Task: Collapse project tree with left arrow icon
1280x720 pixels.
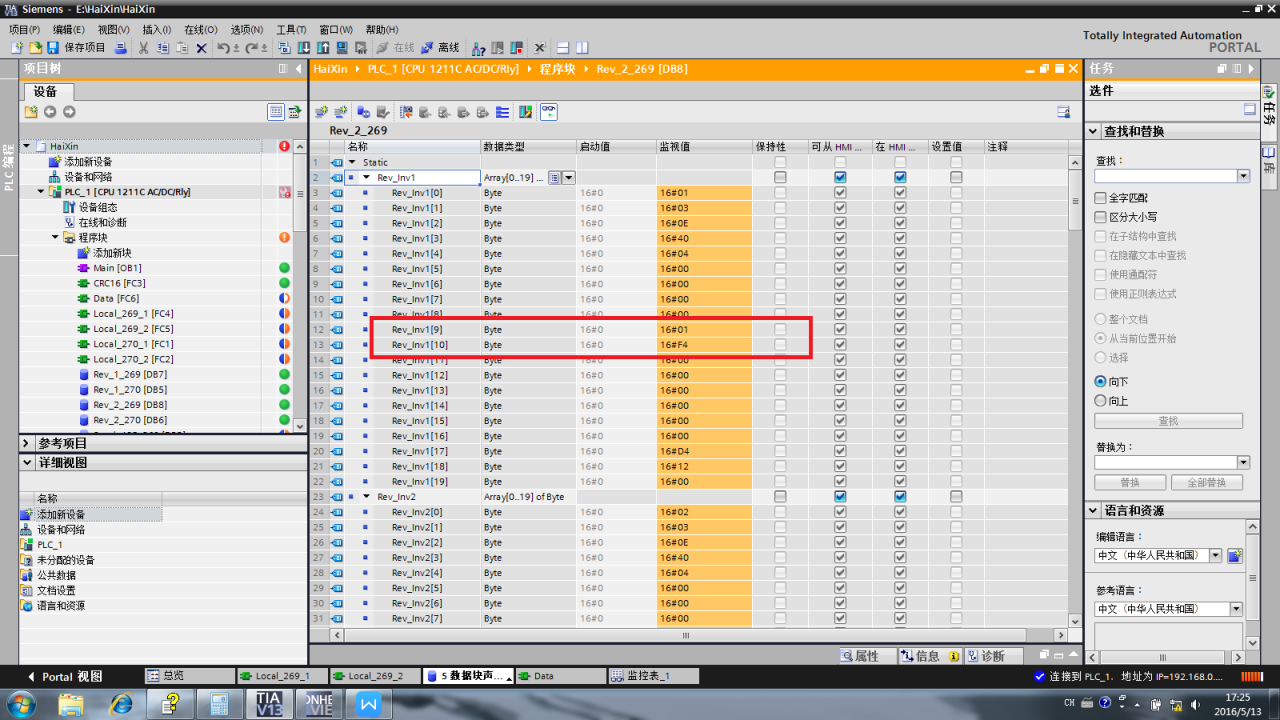Action: [x=299, y=69]
